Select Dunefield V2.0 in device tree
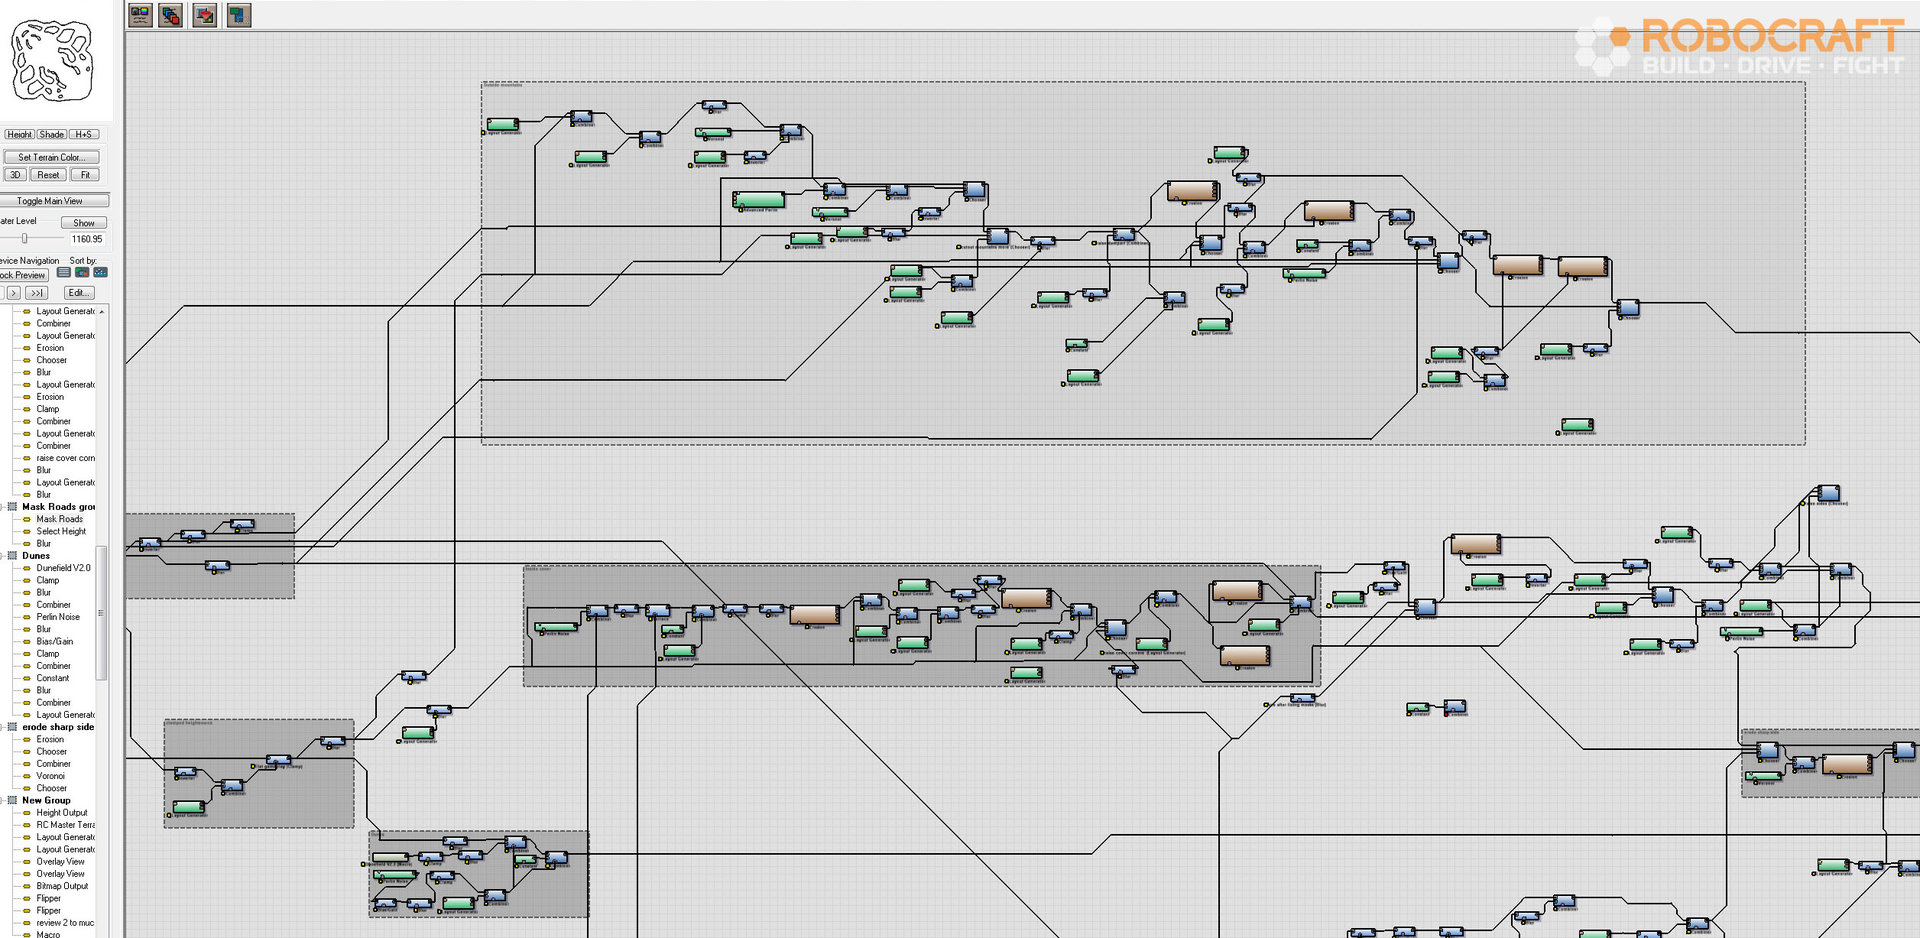Viewport: 1920px width, 938px height. coord(63,568)
